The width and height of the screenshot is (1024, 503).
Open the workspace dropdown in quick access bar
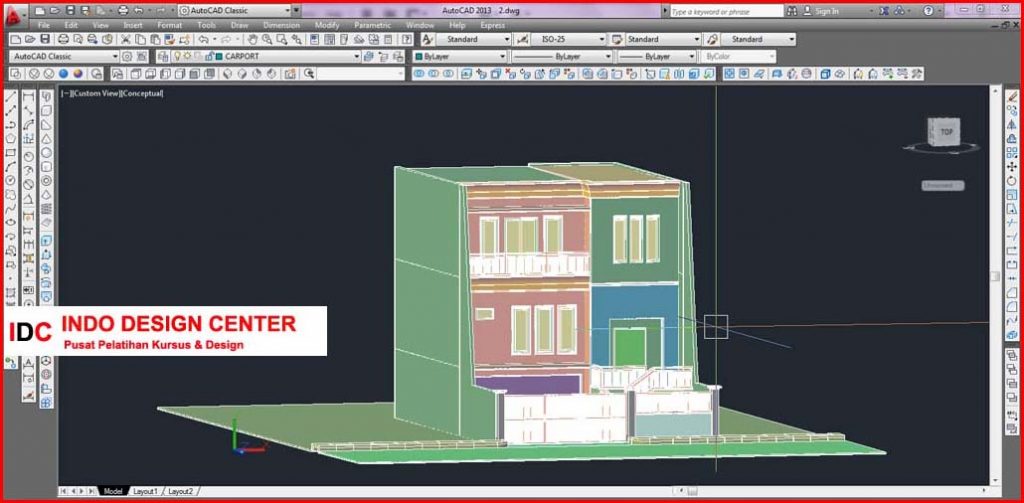click(234, 11)
